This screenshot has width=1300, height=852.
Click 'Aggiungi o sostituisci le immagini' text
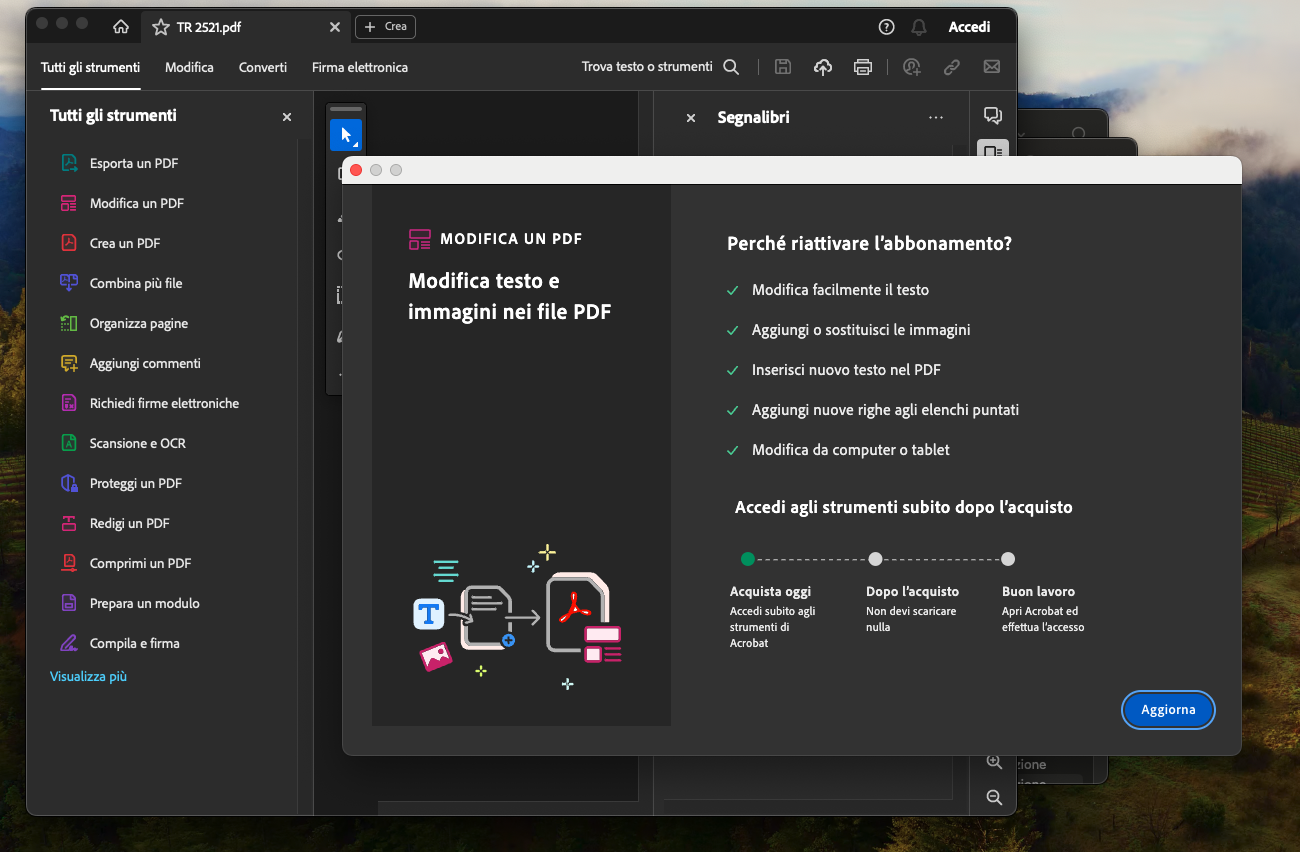[x=861, y=330]
